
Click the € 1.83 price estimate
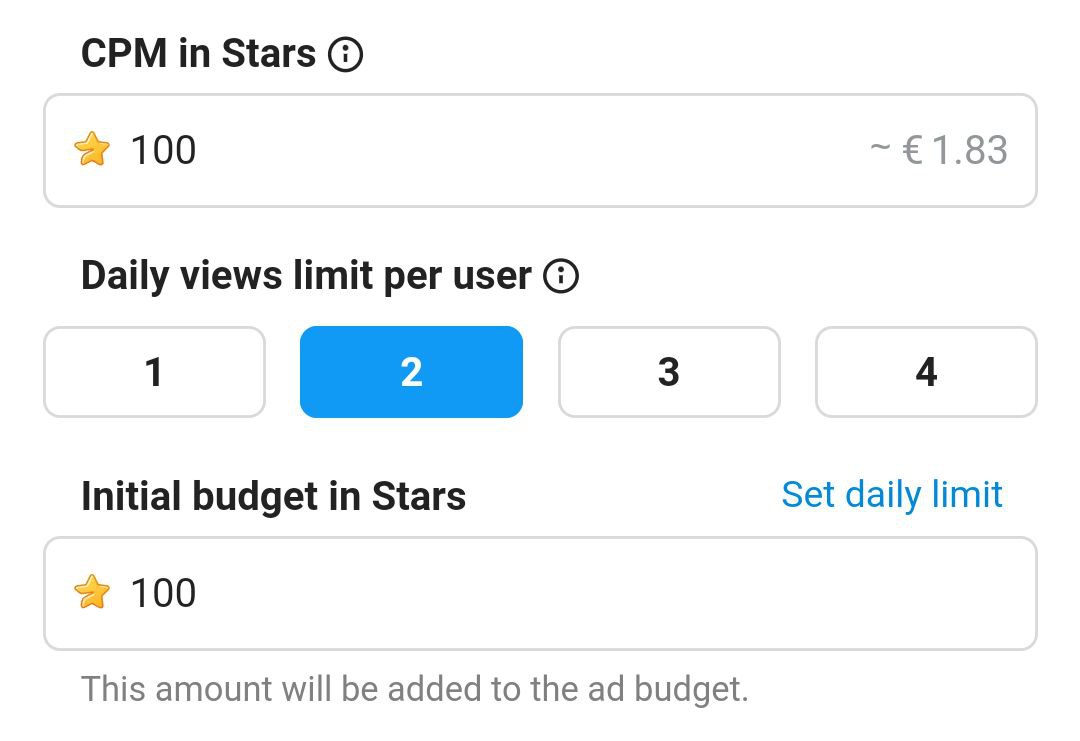point(955,151)
